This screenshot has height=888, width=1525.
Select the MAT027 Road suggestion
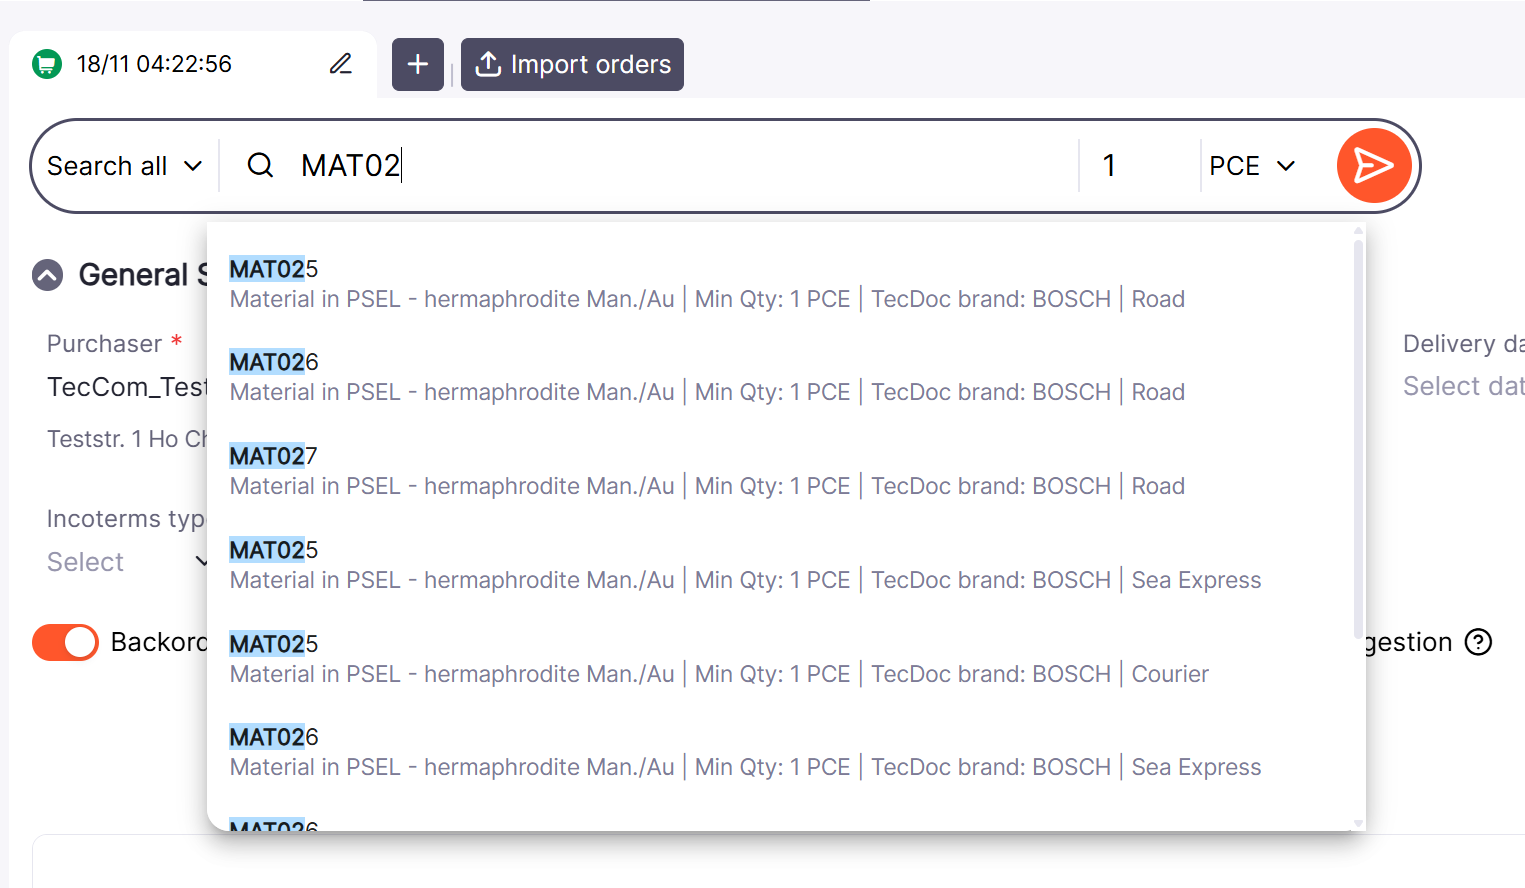pyautogui.click(x=700, y=468)
